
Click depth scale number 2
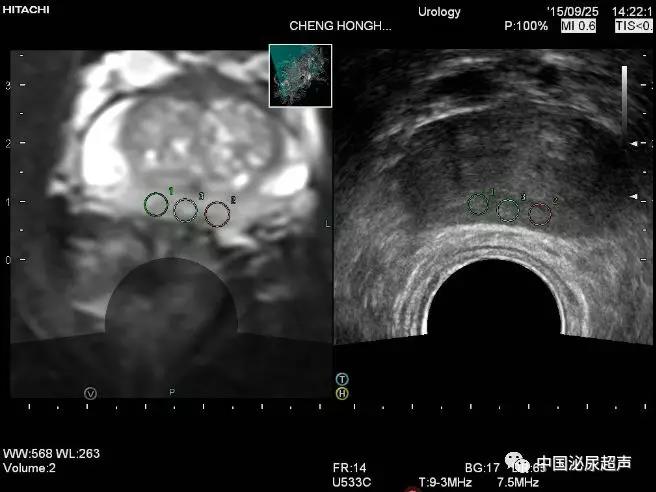tap(8, 144)
